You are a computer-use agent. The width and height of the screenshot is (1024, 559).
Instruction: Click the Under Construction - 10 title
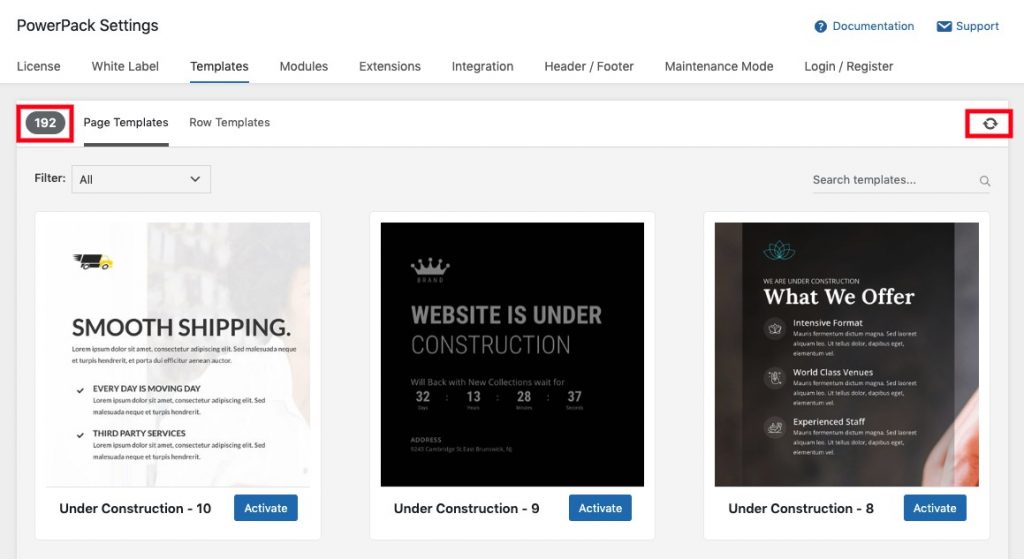135,508
